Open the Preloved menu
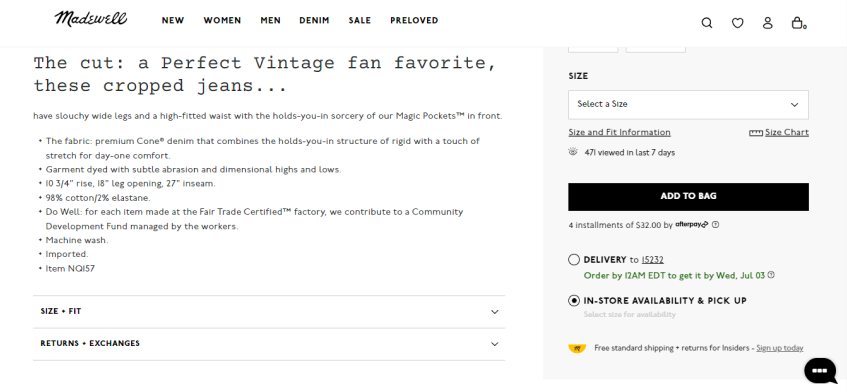Image resolution: width=847 pixels, height=392 pixels. pos(414,21)
